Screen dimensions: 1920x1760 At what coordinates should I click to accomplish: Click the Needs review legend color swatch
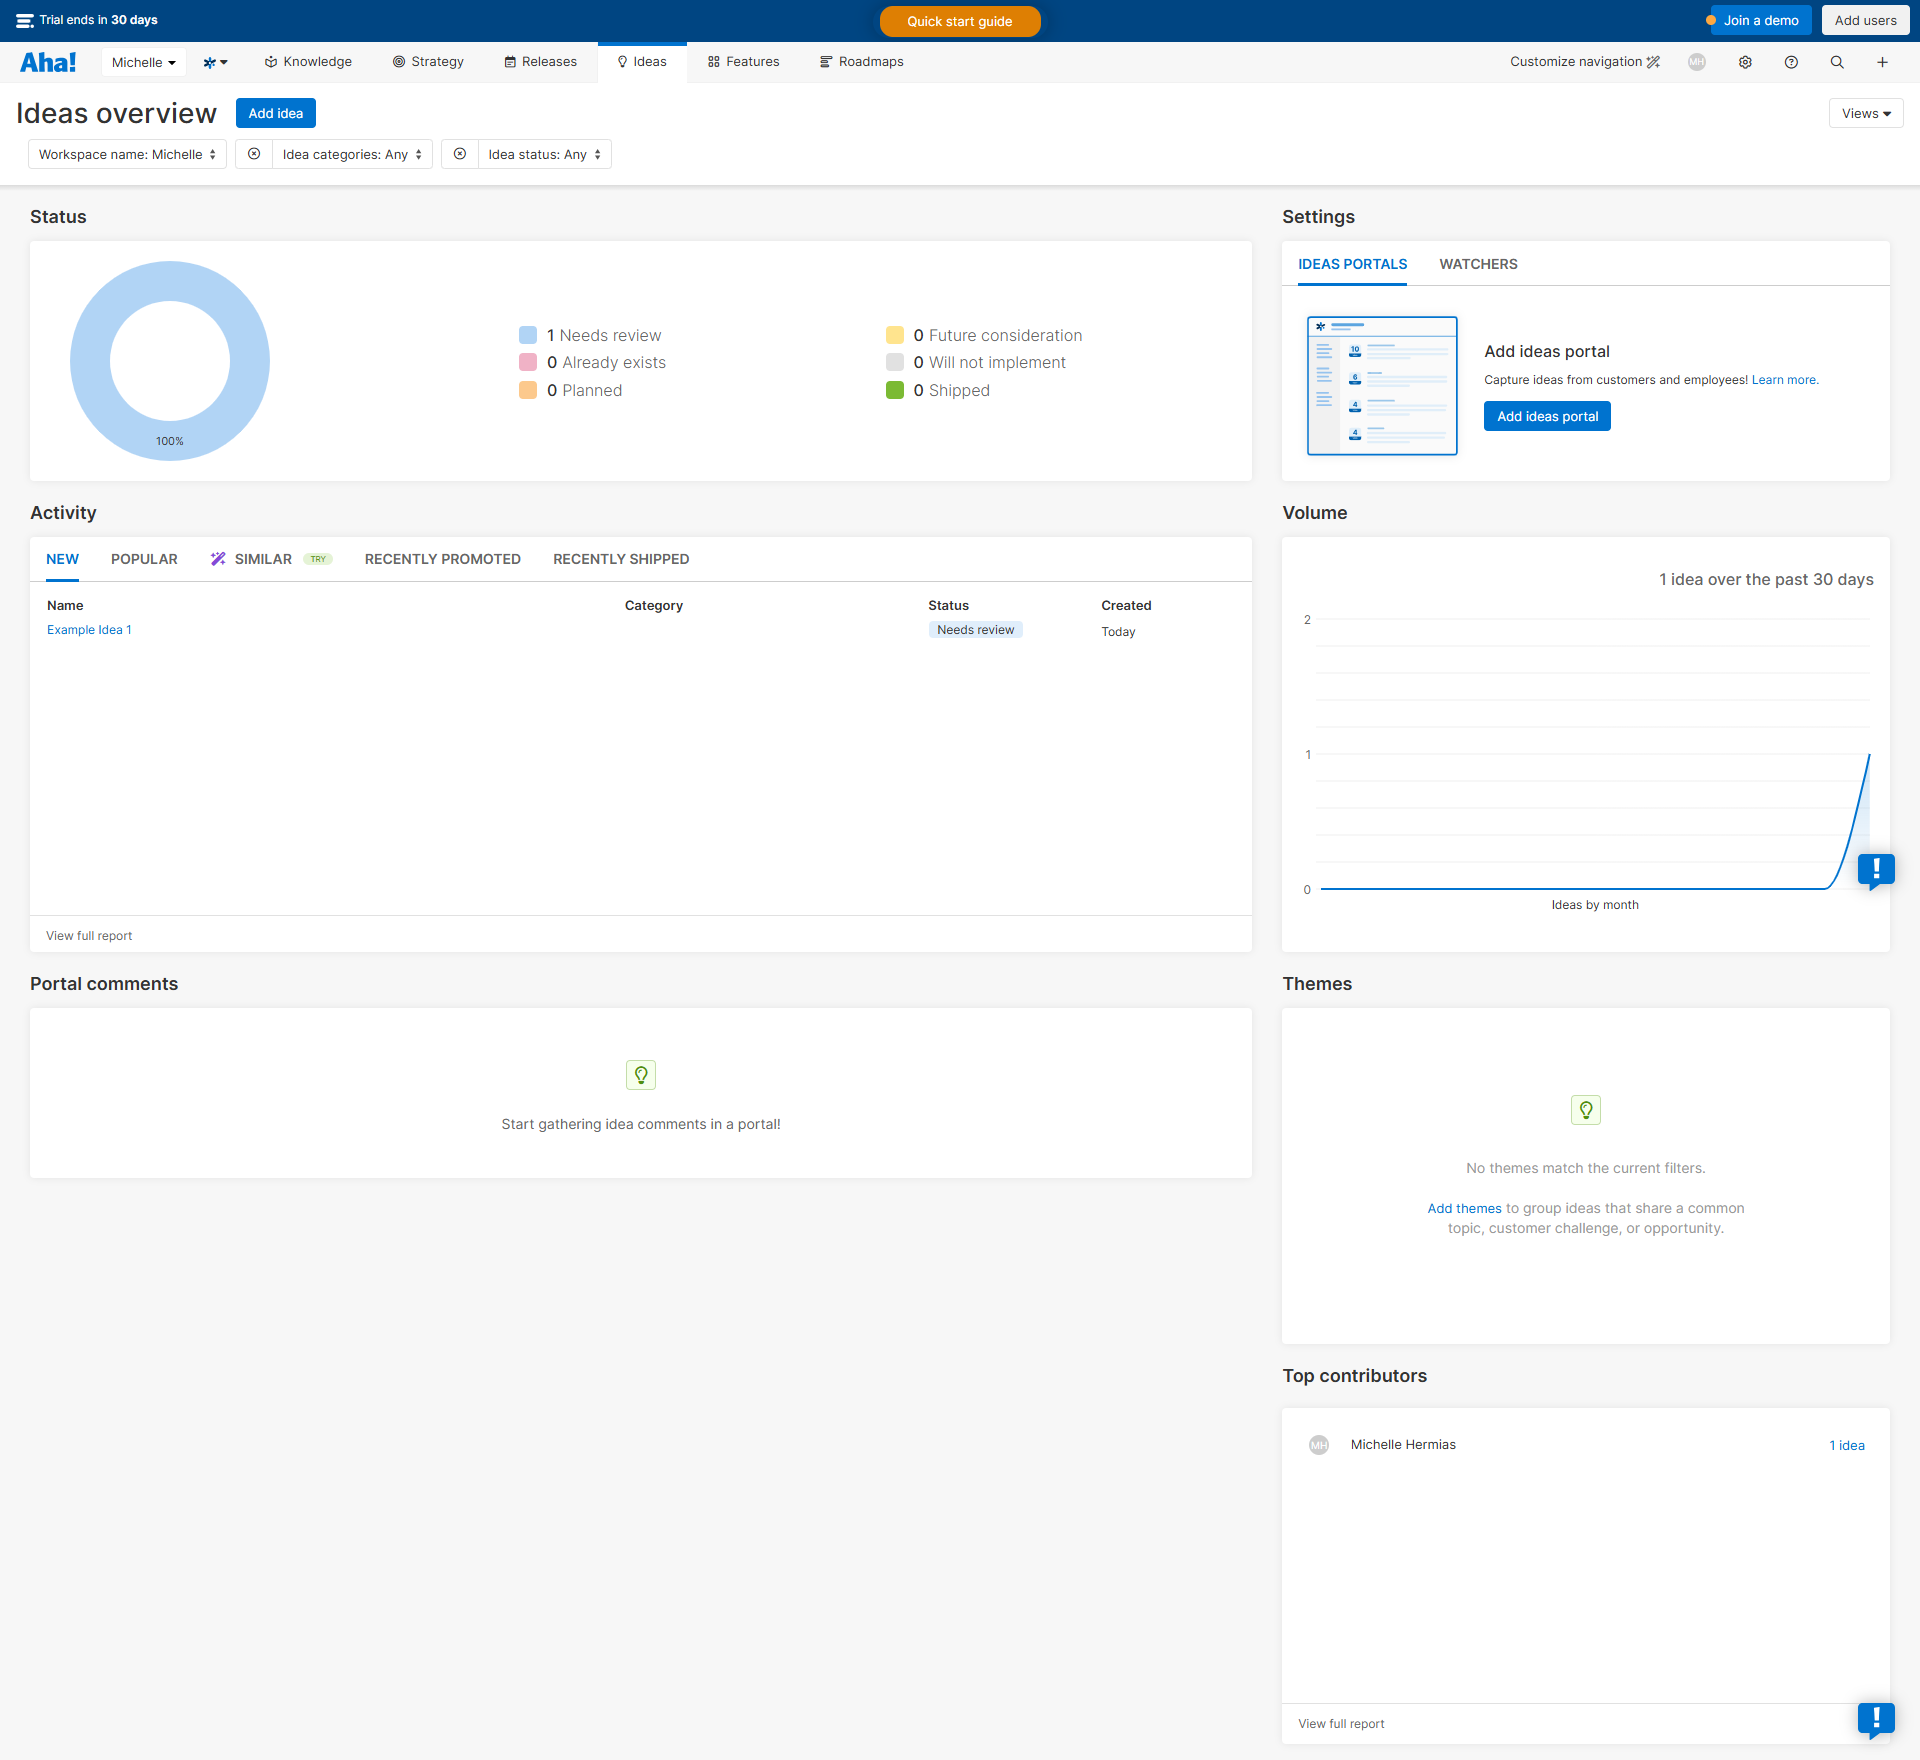point(528,335)
